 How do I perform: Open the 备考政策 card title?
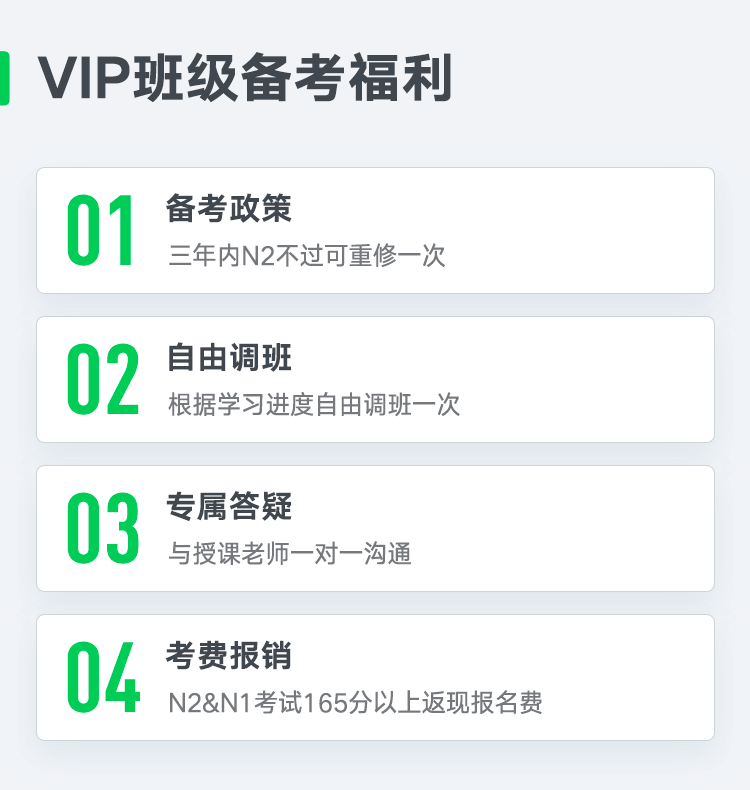click(229, 208)
